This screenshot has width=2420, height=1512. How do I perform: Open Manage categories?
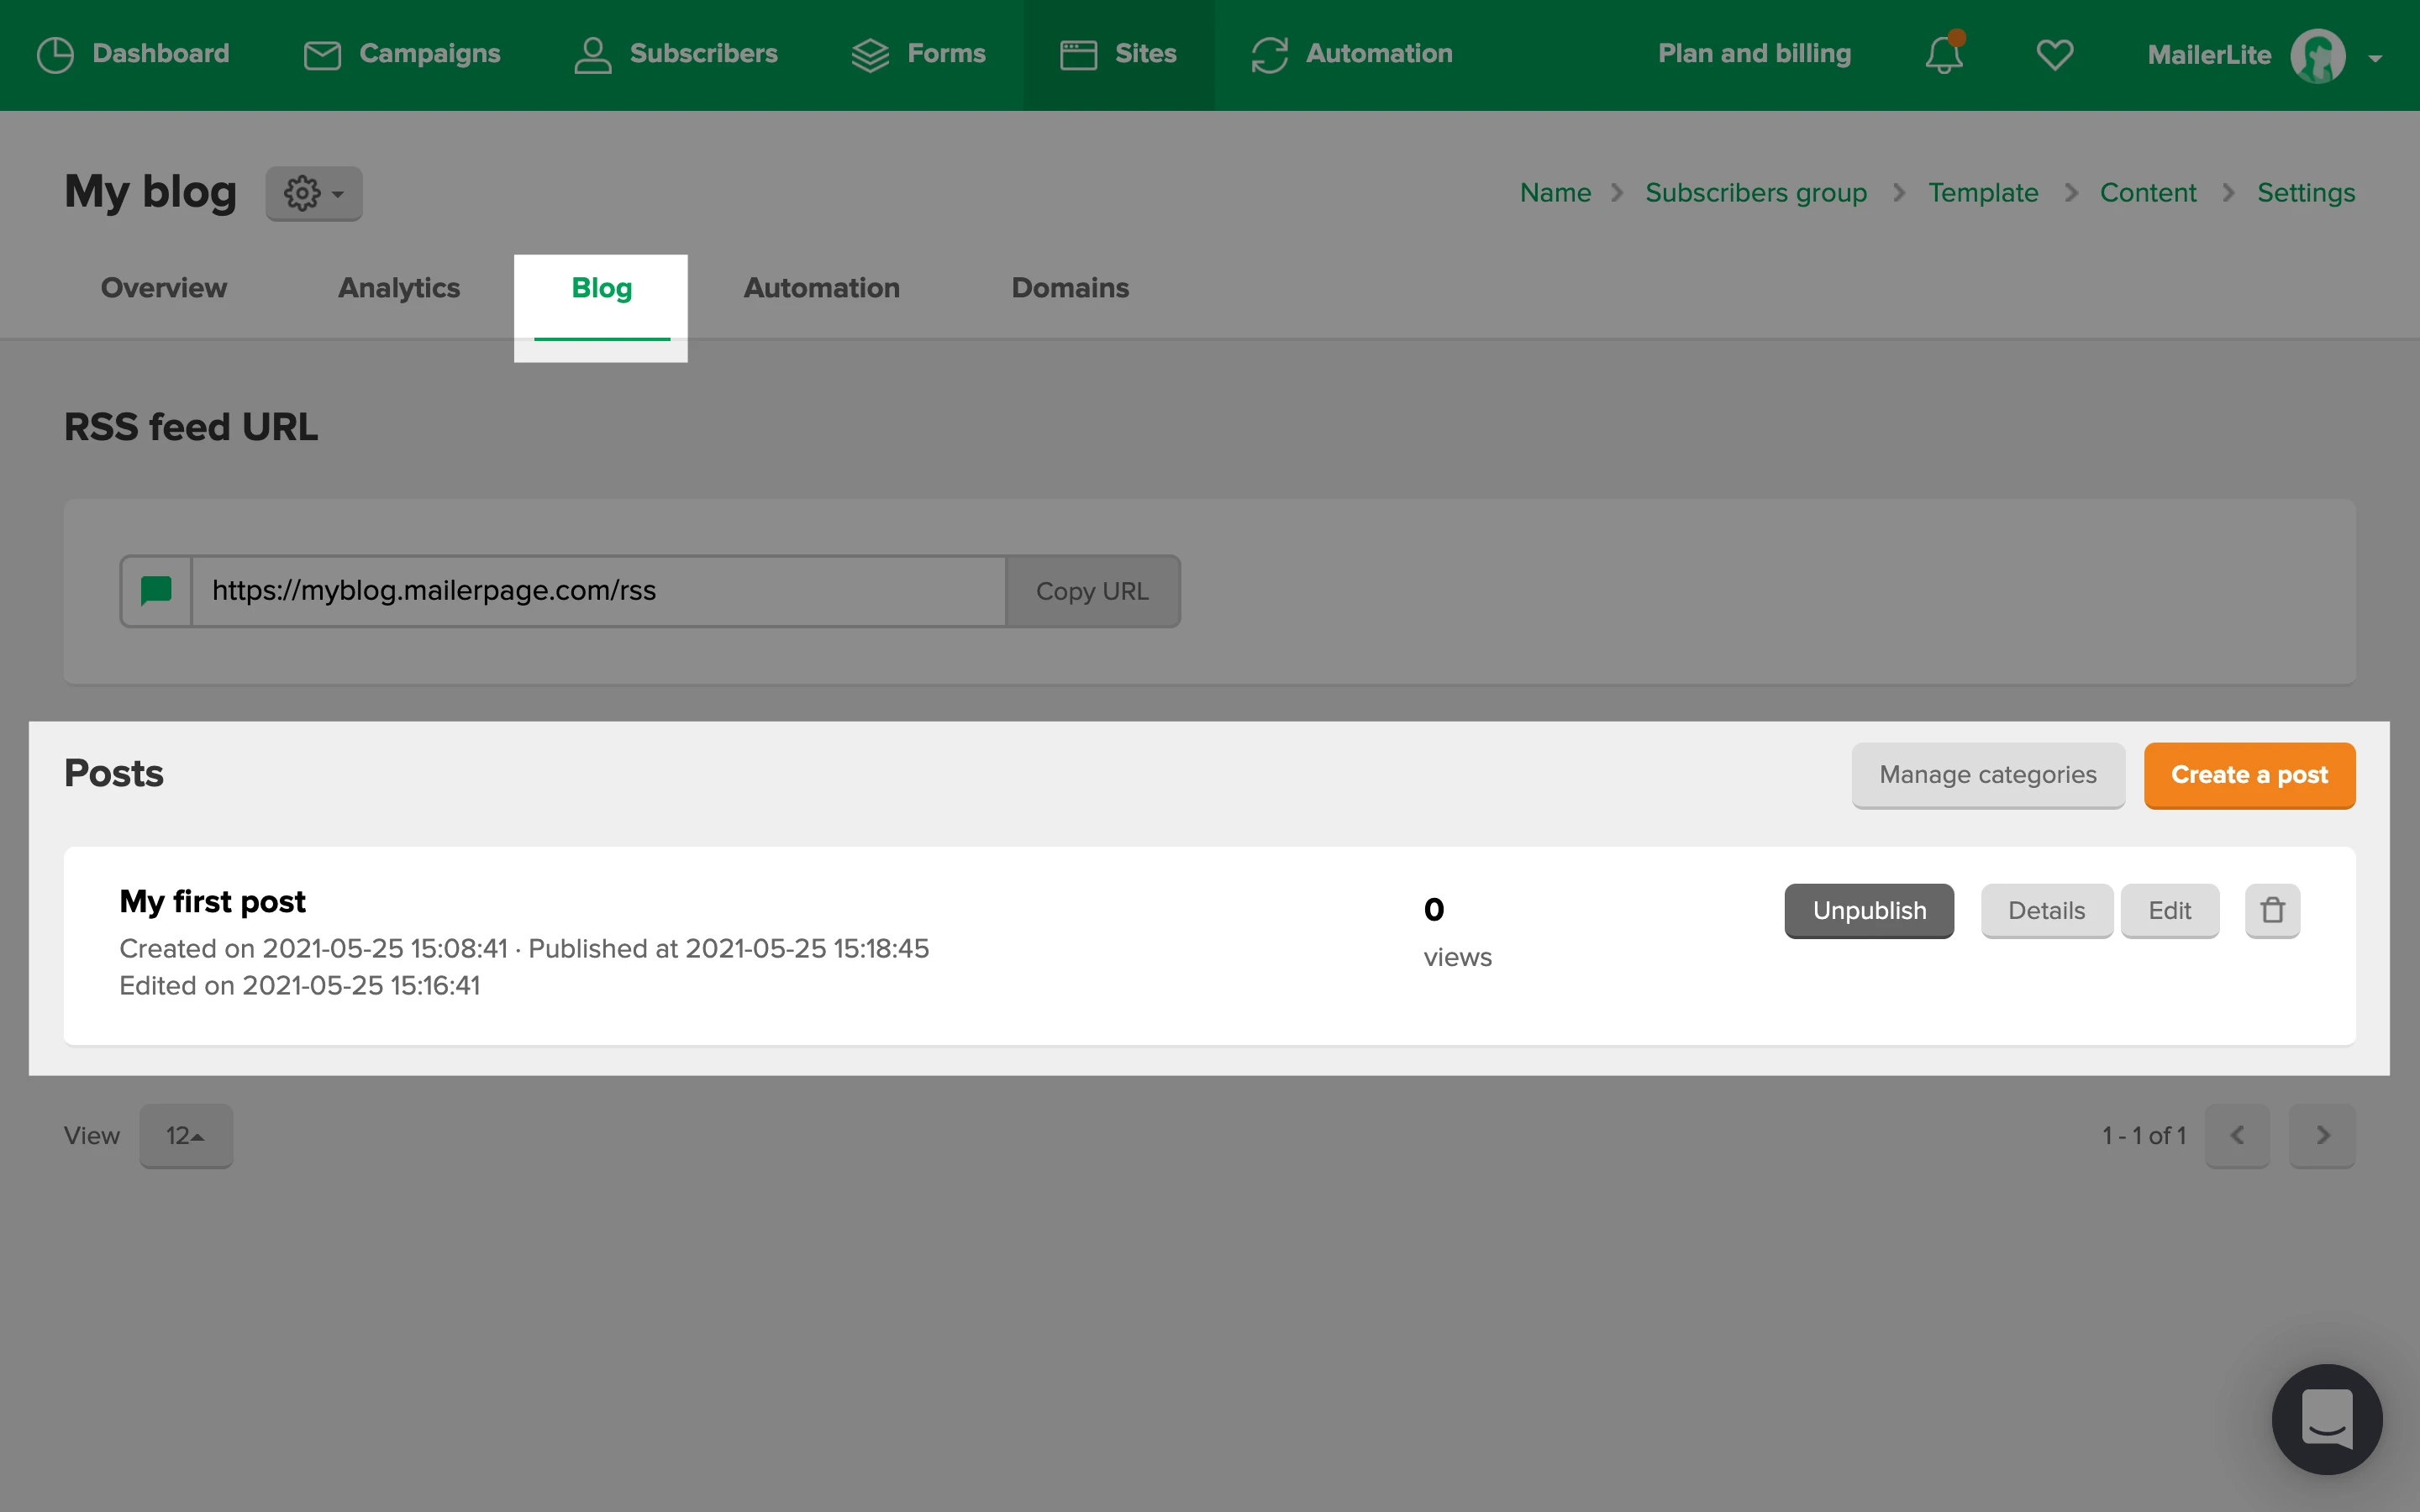tap(1987, 775)
